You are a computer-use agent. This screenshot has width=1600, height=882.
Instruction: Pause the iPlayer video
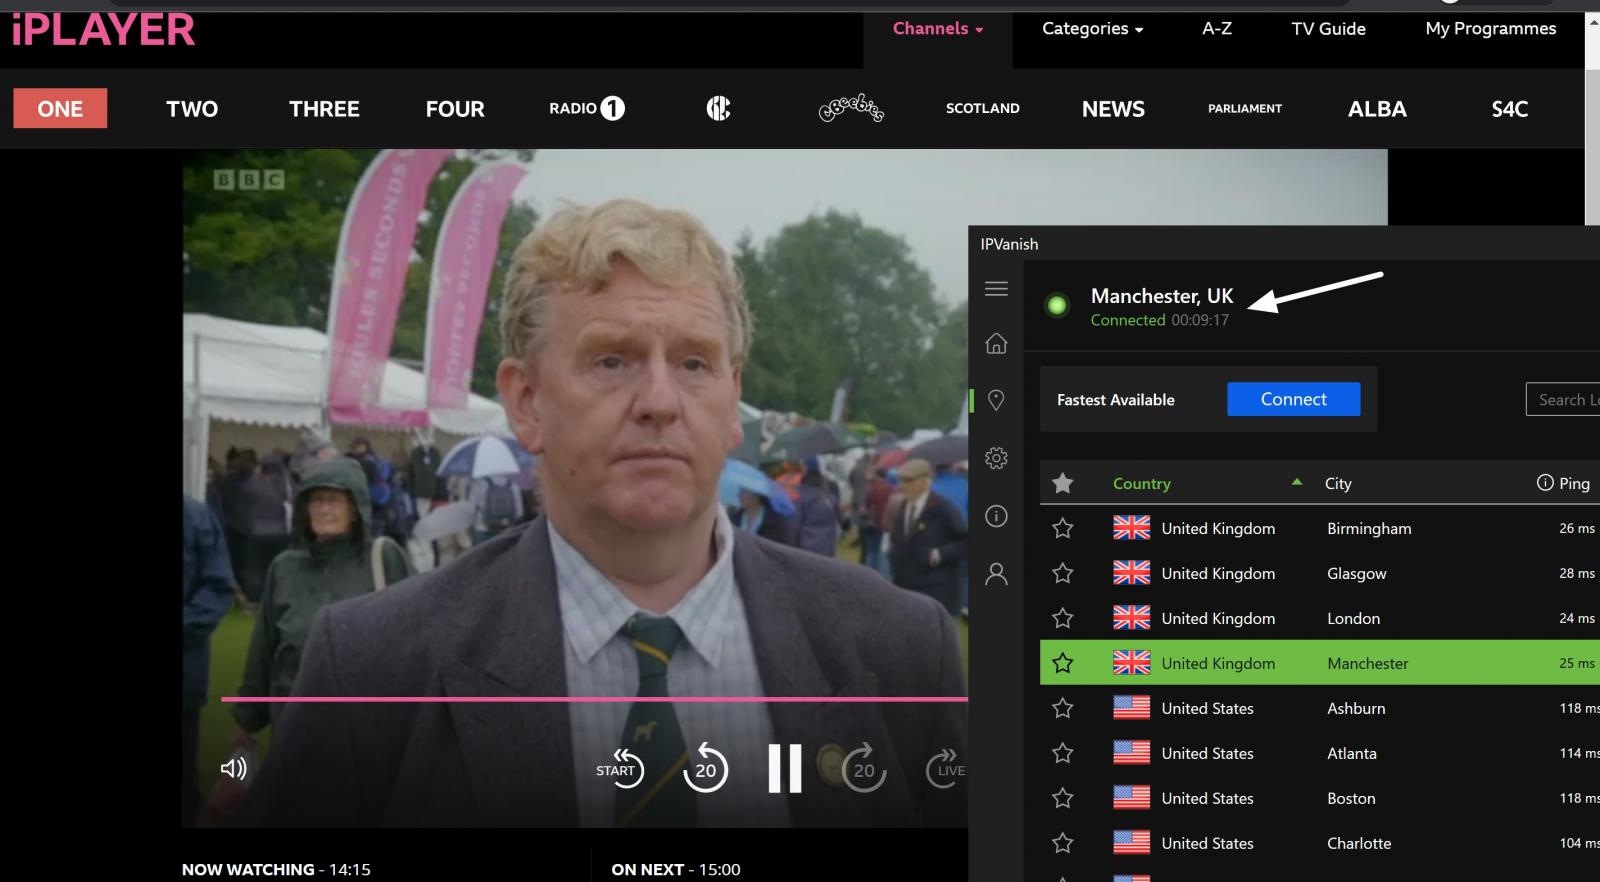click(785, 768)
